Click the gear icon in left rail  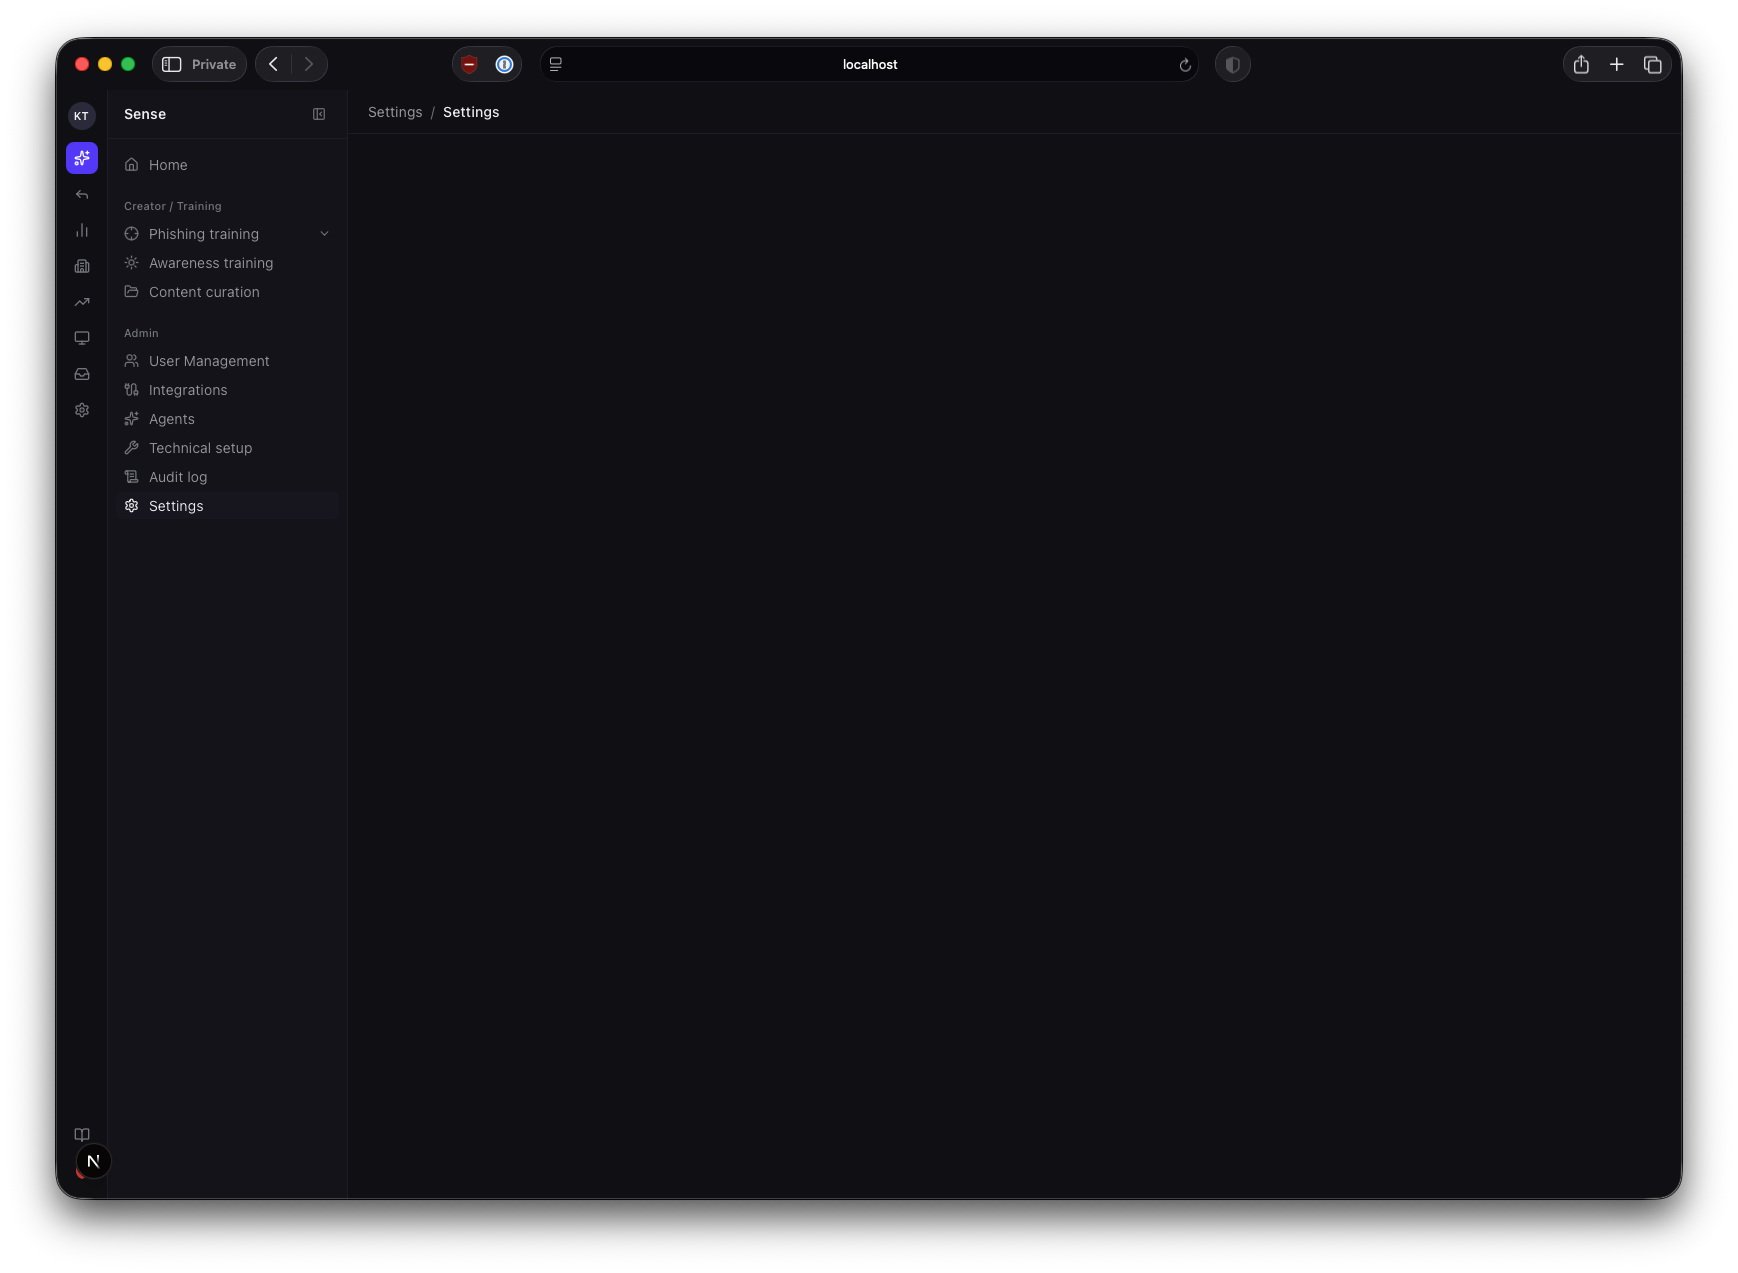point(82,410)
